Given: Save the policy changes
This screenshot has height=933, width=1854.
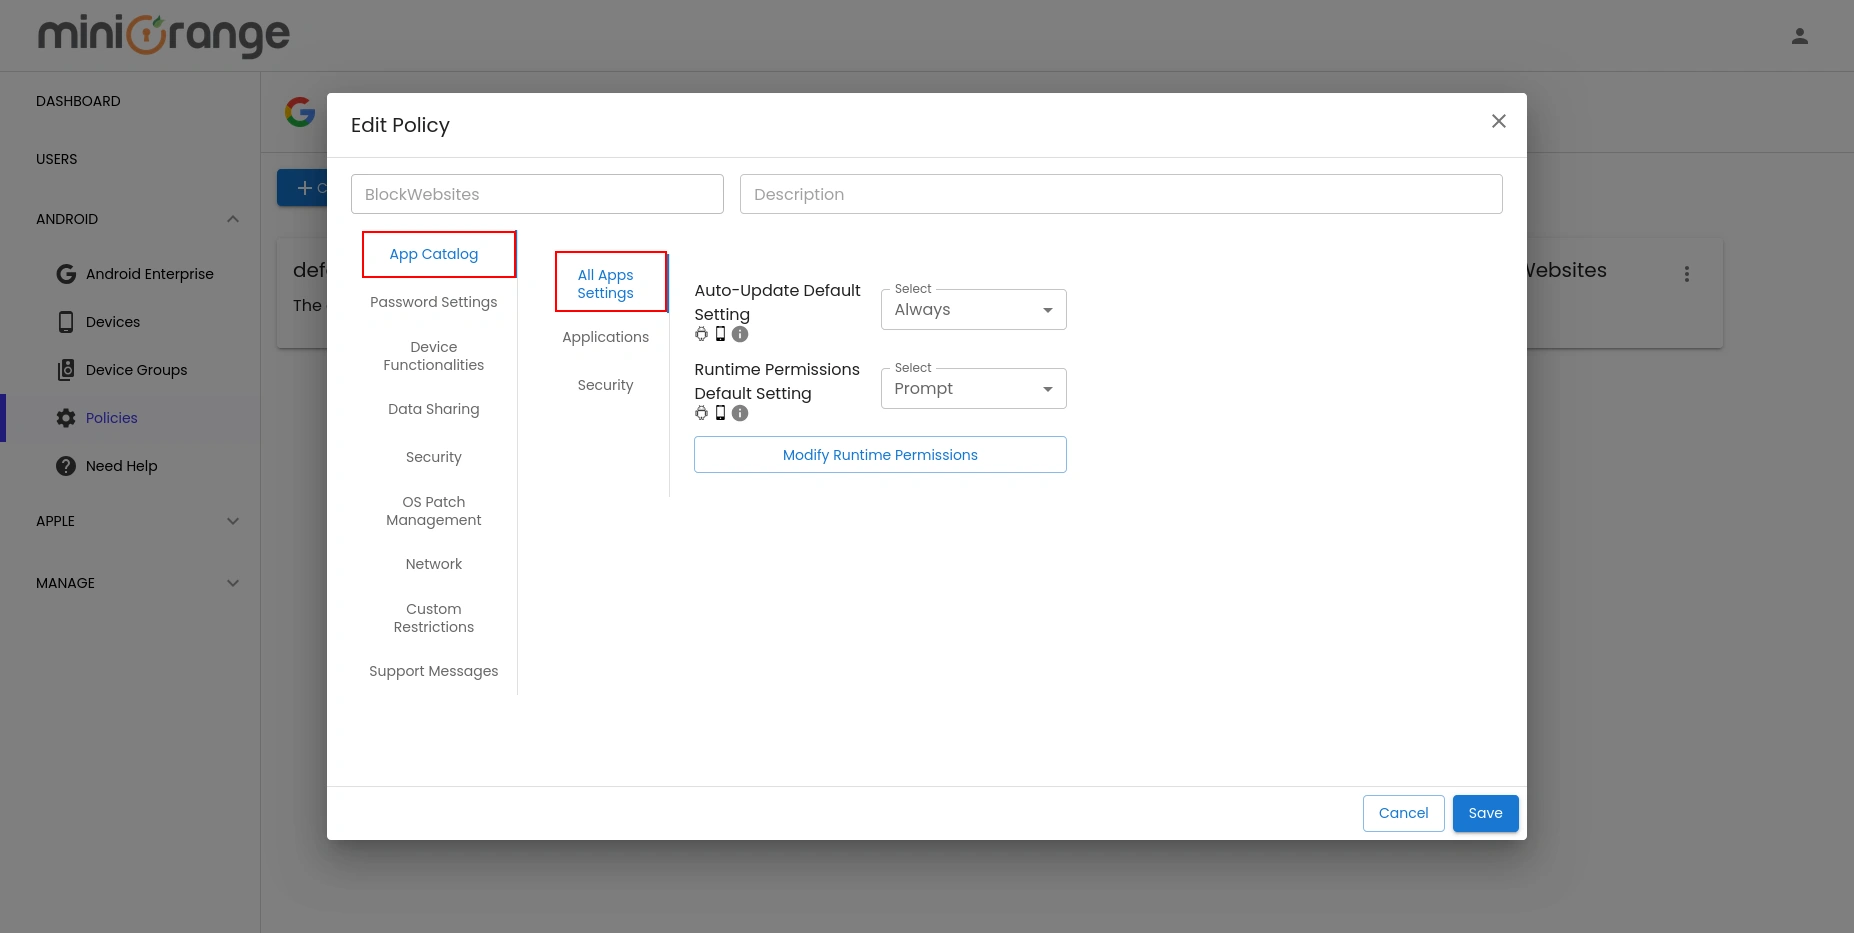Looking at the screenshot, I should pyautogui.click(x=1485, y=813).
